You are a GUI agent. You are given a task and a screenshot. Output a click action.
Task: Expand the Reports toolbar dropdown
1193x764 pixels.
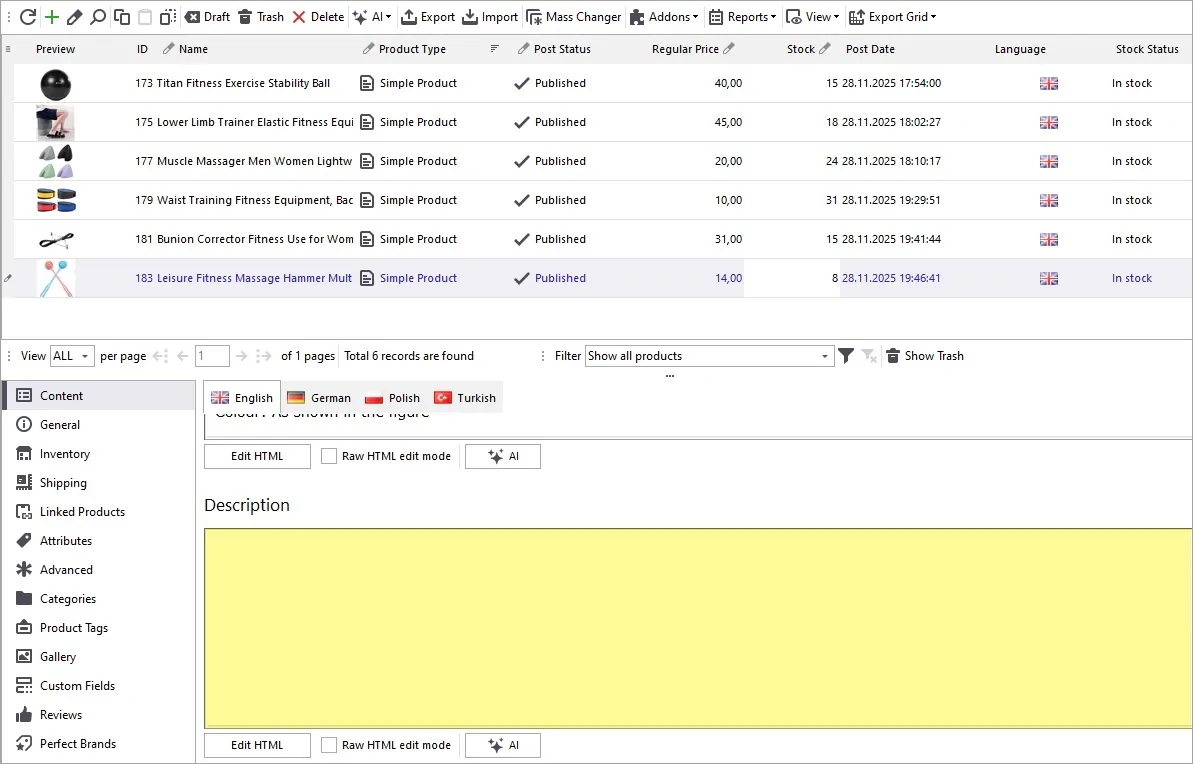click(x=741, y=17)
